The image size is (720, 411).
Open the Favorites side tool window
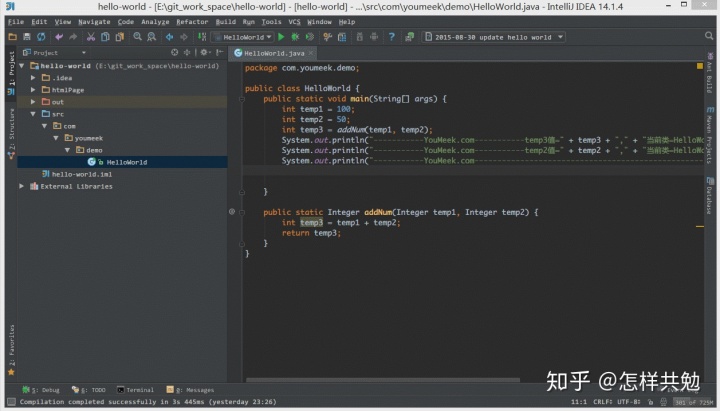tap(11, 350)
